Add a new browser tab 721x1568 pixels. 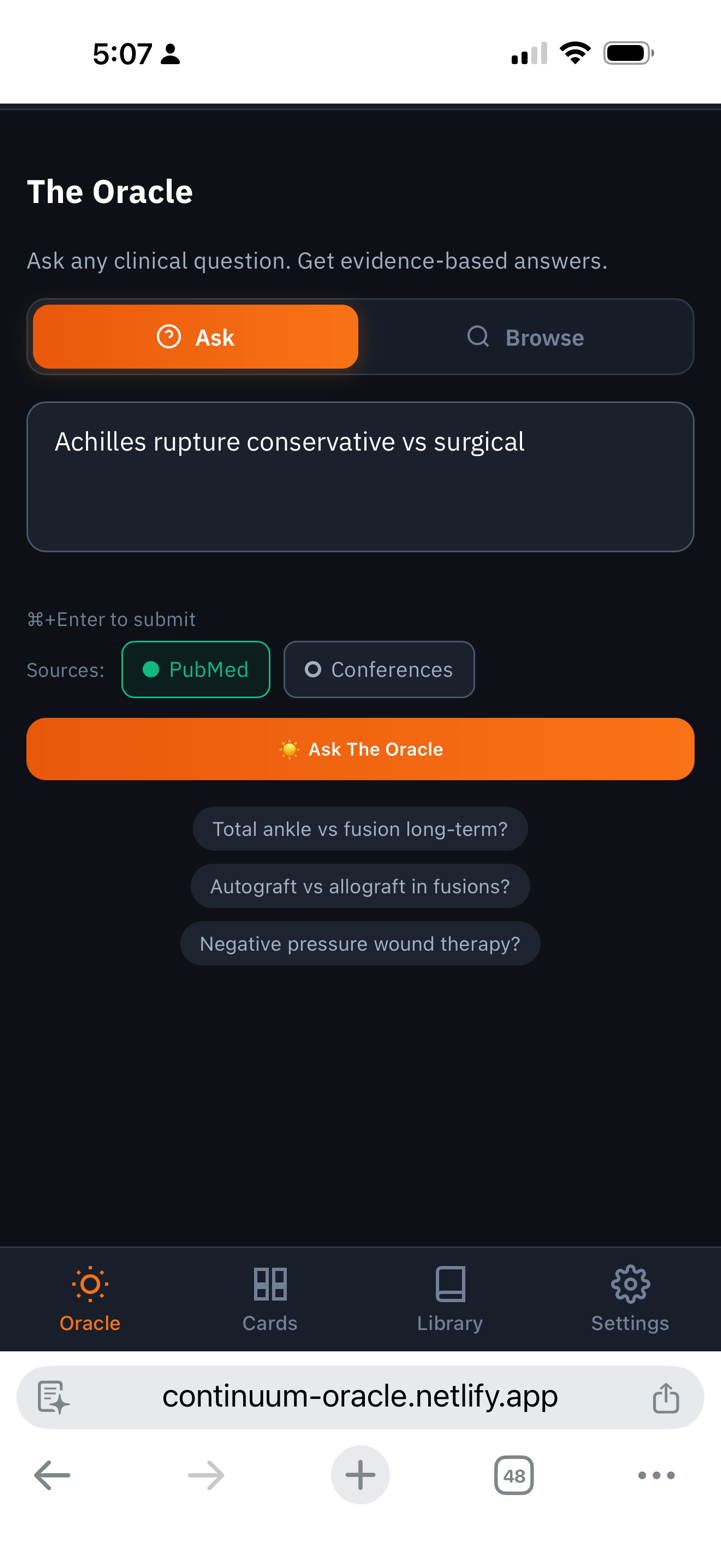point(360,1475)
